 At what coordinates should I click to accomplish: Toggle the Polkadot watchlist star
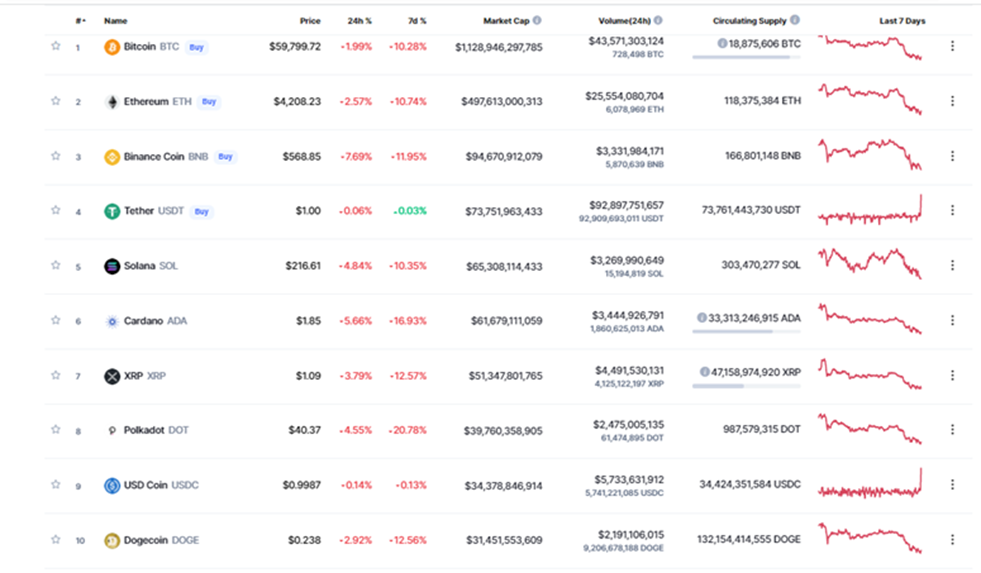point(56,430)
